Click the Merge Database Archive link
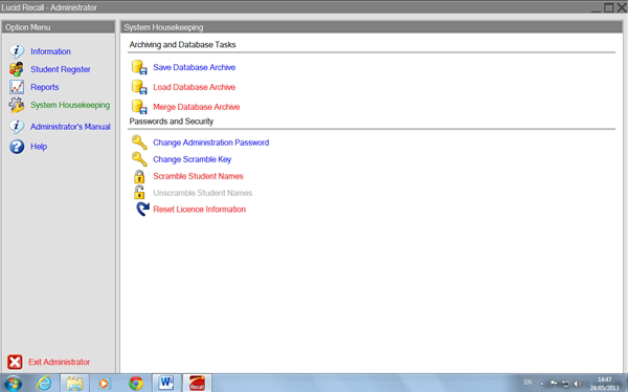Image resolution: width=628 pixels, height=392 pixels. (196, 107)
